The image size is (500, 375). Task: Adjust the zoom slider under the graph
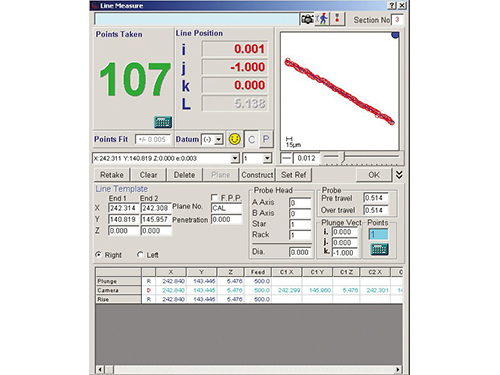(342, 157)
